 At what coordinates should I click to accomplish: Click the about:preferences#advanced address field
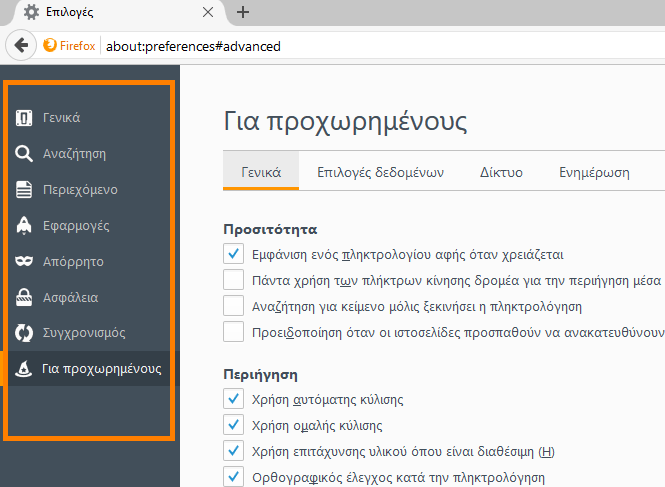(384, 46)
